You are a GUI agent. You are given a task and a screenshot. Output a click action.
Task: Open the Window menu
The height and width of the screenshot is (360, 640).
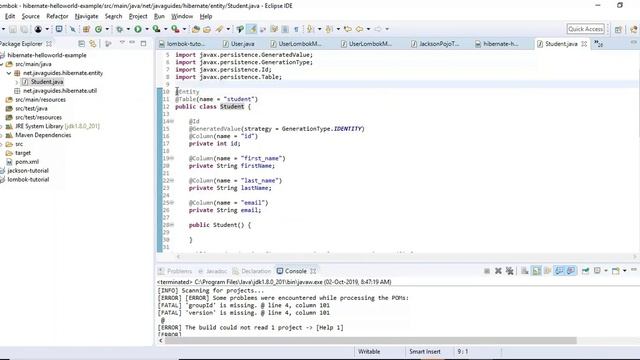(x=182, y=16)
